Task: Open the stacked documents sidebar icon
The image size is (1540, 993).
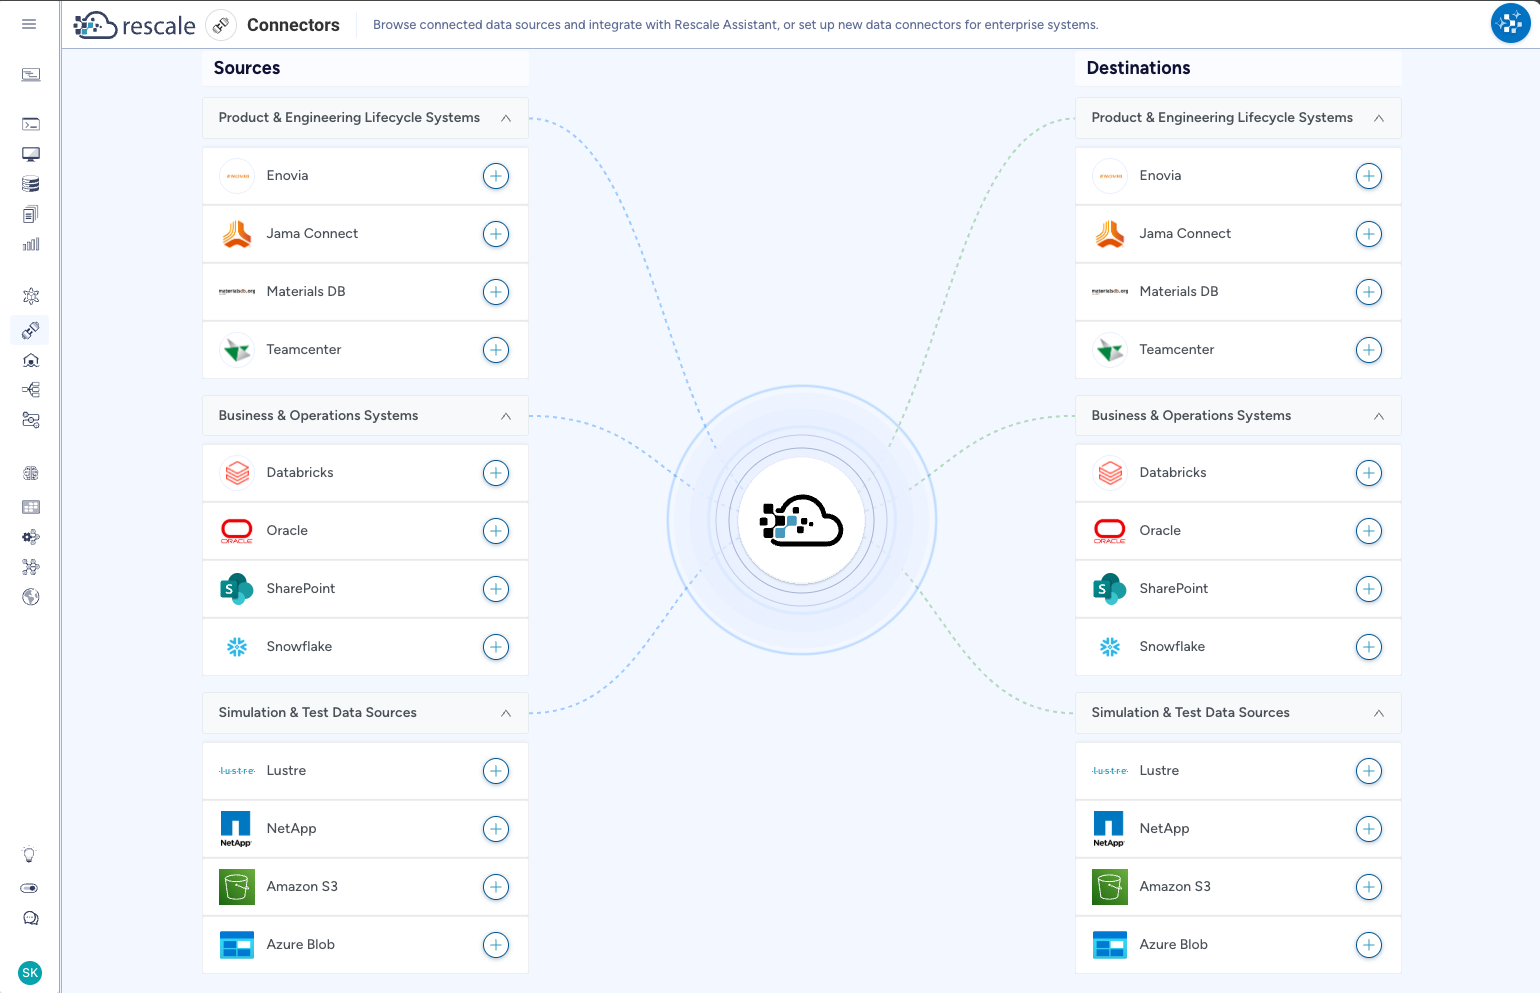Action: 31,214
